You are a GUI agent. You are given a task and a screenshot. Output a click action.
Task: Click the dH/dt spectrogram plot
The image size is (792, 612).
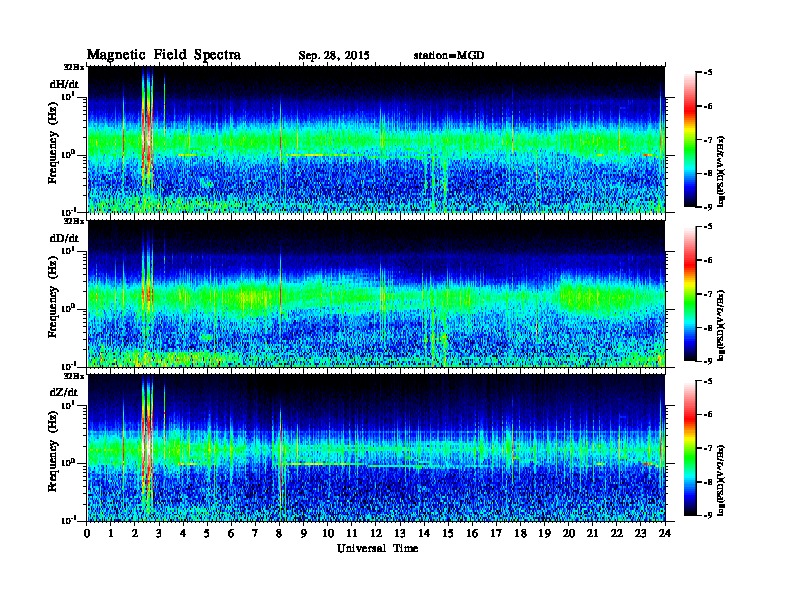(376, 139)
